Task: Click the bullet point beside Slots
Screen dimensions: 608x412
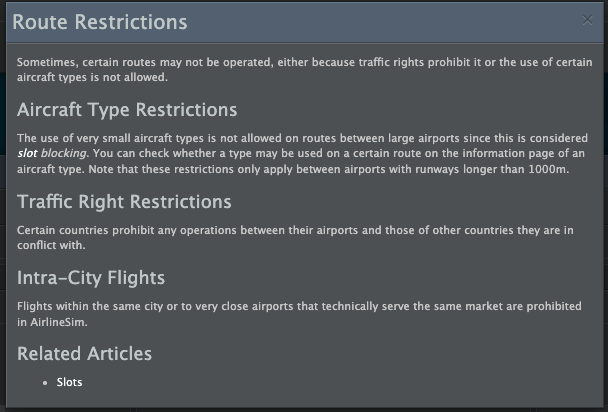Action: point(46,382)
